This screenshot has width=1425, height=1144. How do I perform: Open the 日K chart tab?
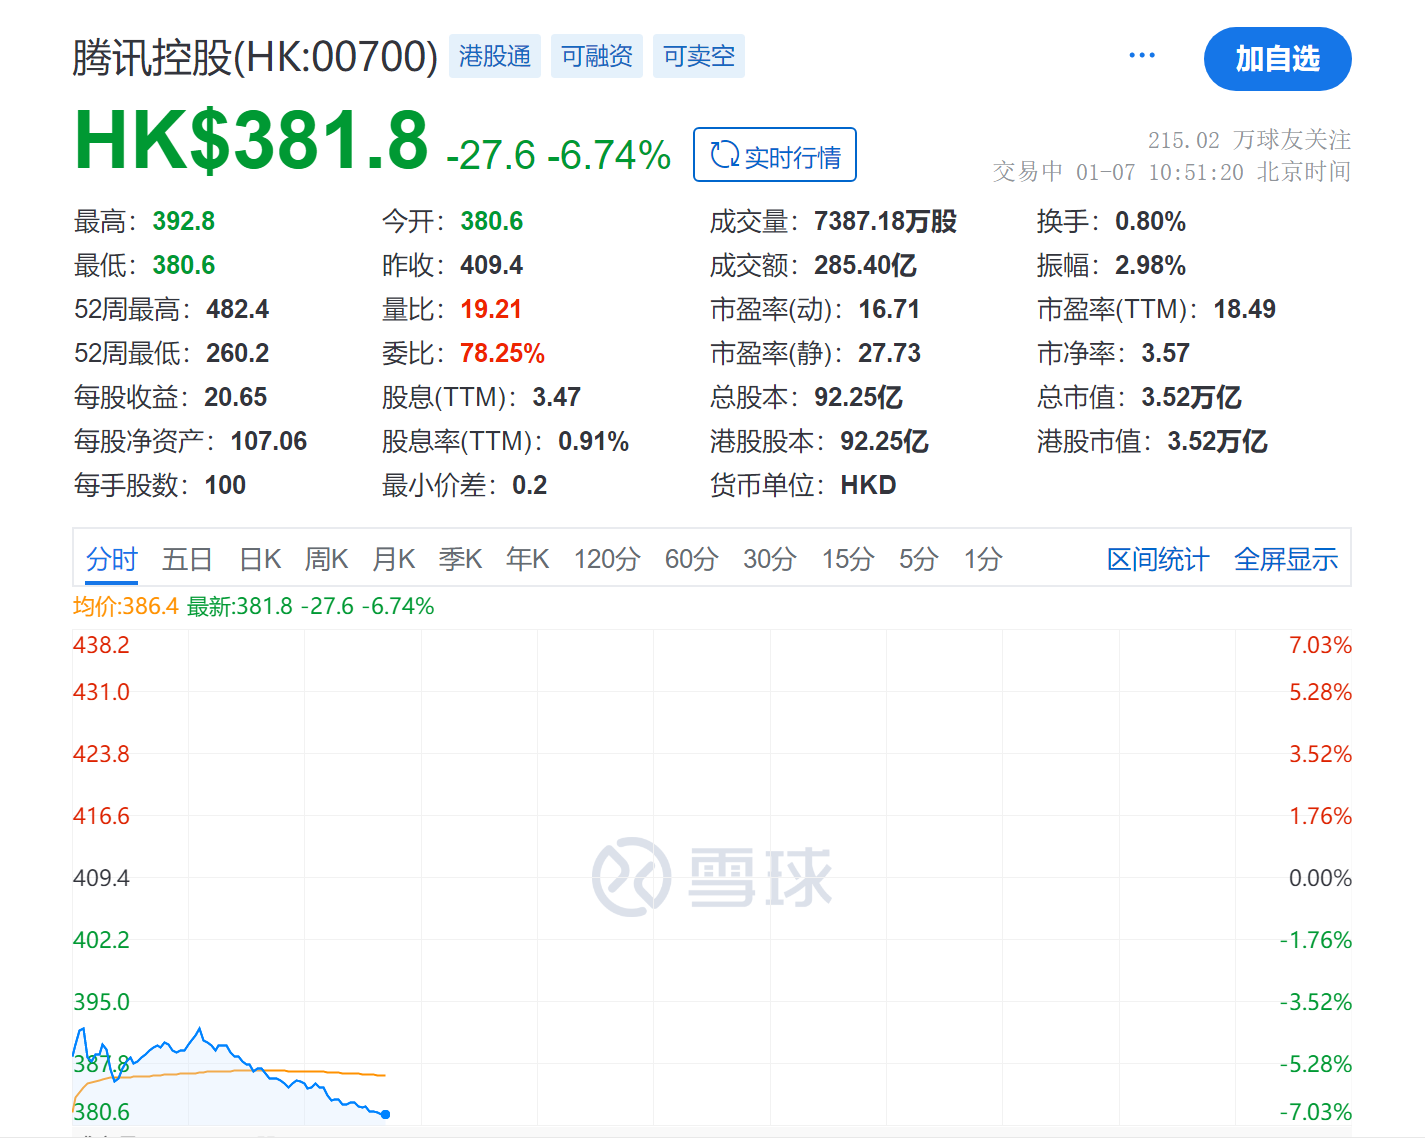[x=260, y=559]
